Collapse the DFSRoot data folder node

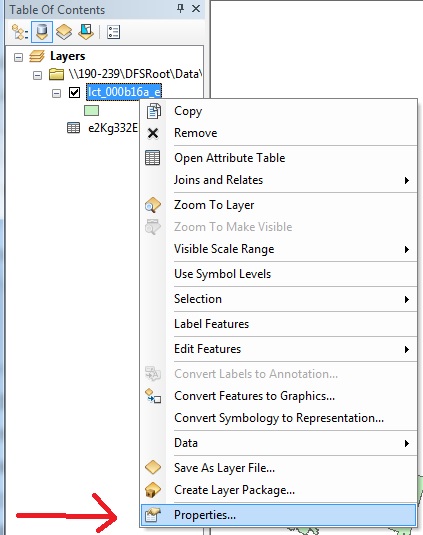point(37,75)
